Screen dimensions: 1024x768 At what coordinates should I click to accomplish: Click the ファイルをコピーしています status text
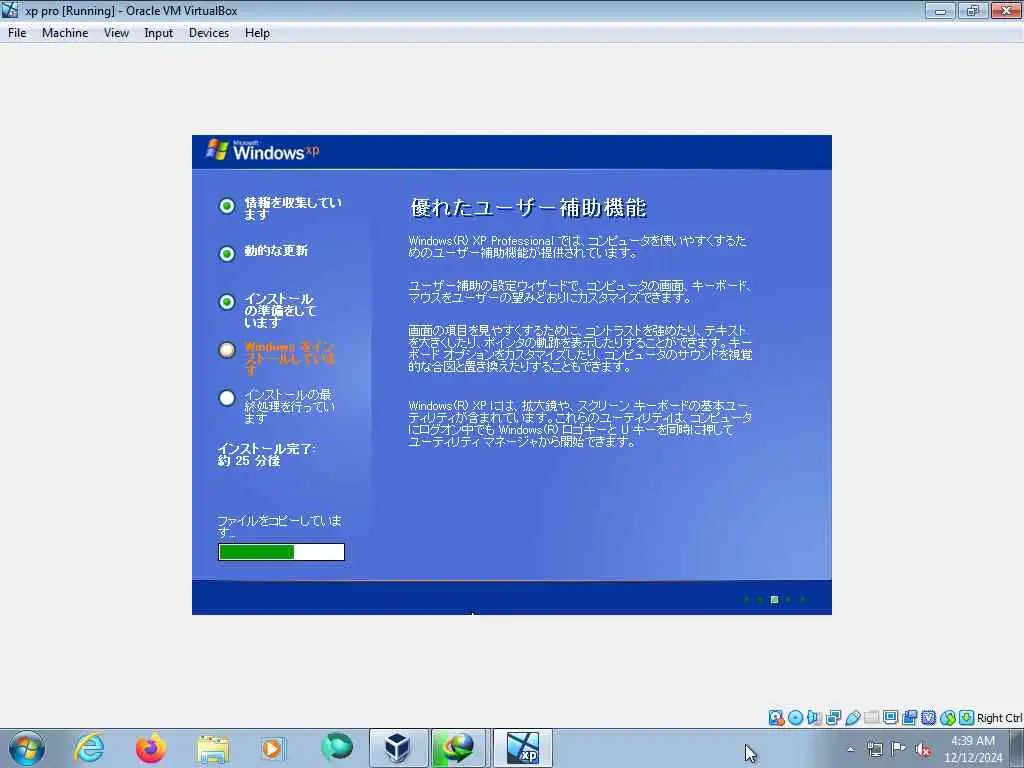(x=280, y=526)
